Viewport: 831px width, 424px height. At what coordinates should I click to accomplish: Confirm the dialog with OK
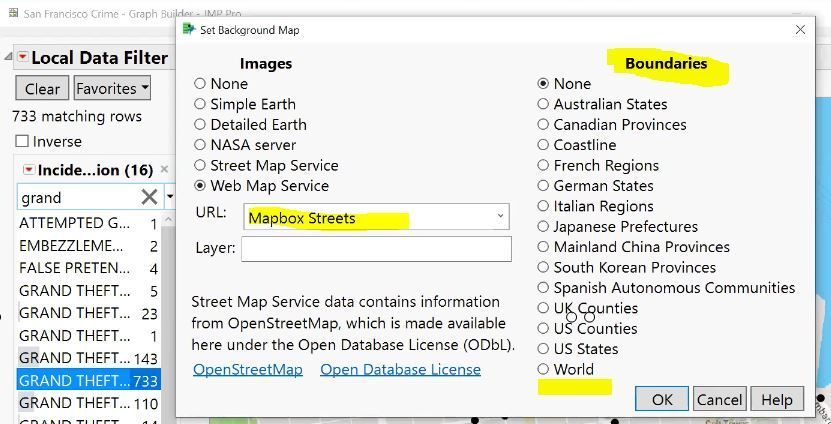point(662,399)
